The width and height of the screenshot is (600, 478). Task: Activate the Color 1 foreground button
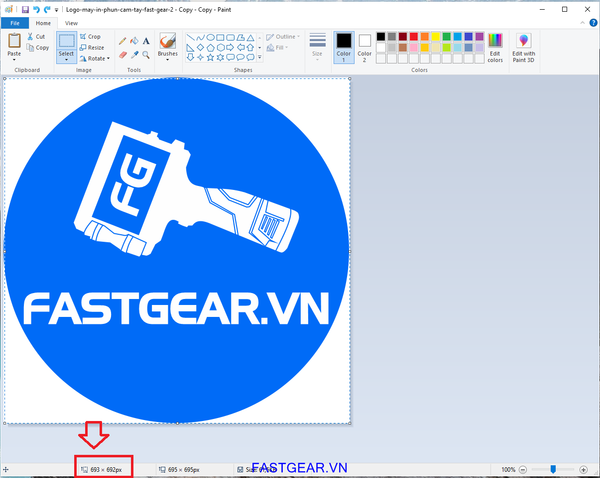(x=344, y=47)
